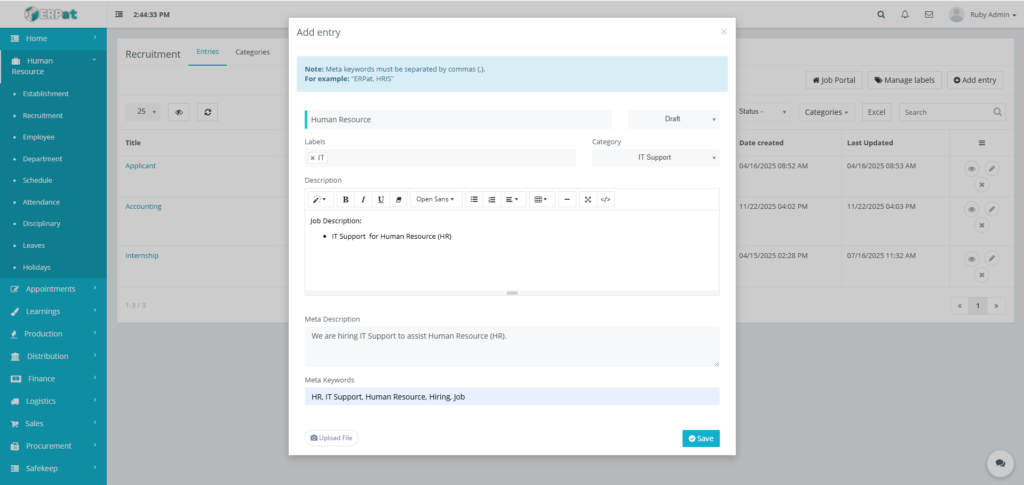Click the underline formatting icon
The image size is (1024, 485).
point(380,199)
